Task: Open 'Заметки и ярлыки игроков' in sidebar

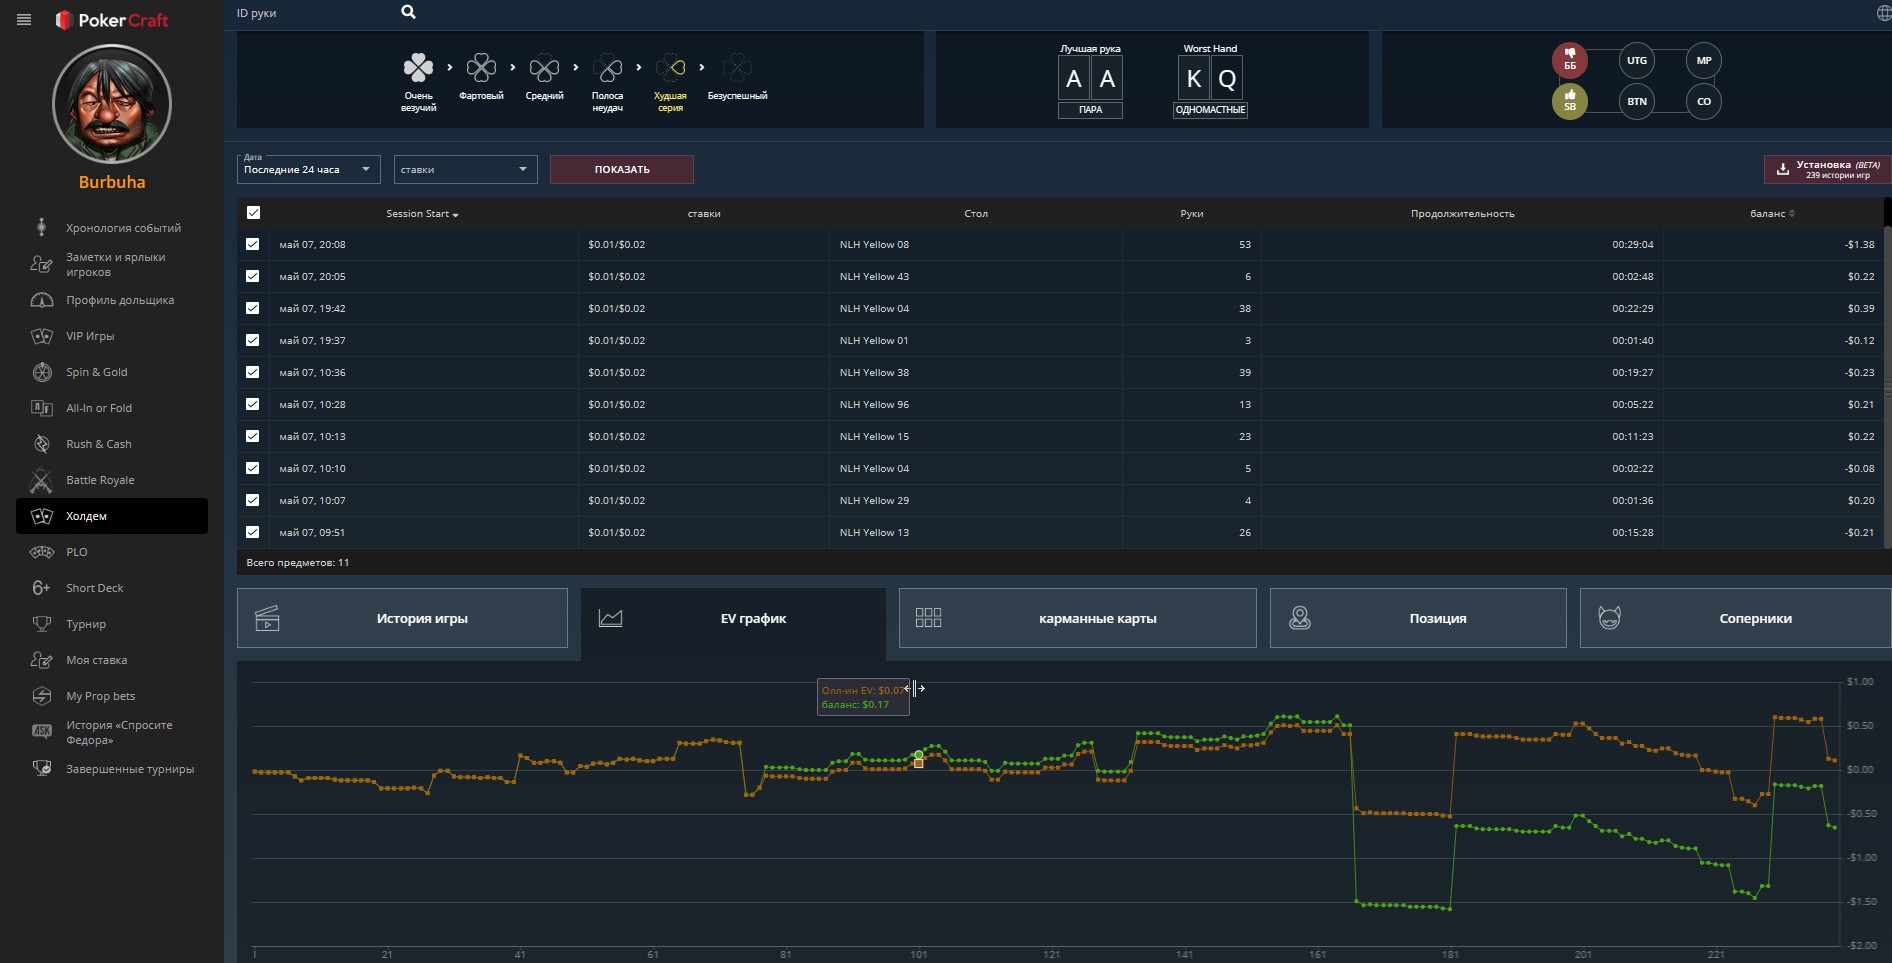Action: (x=112, y=264)
